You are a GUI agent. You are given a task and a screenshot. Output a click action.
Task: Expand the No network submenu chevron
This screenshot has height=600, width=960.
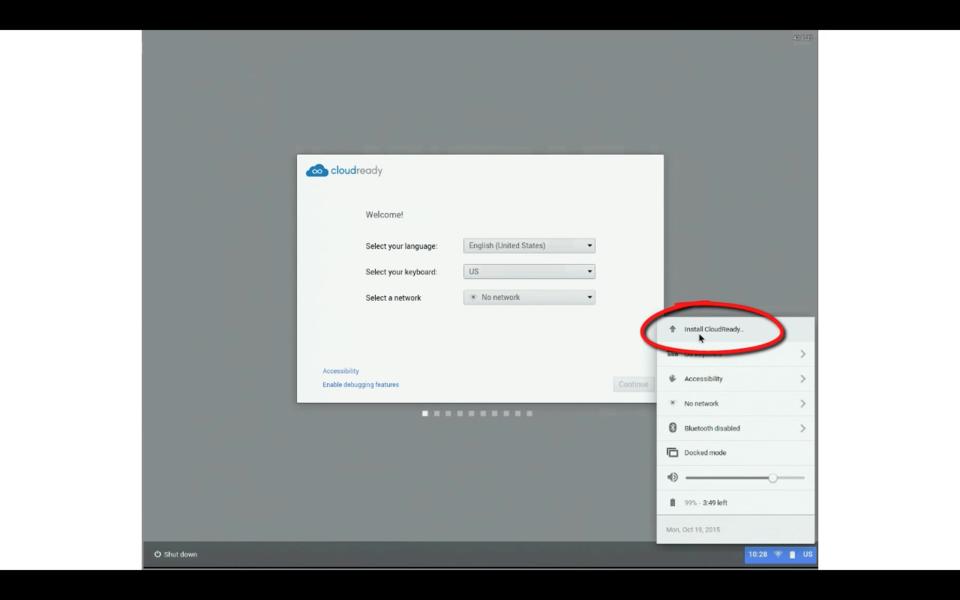pos(803,403)
